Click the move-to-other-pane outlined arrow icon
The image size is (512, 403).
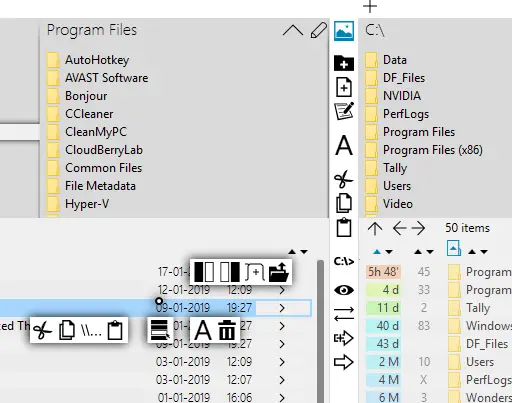(344, 362)
